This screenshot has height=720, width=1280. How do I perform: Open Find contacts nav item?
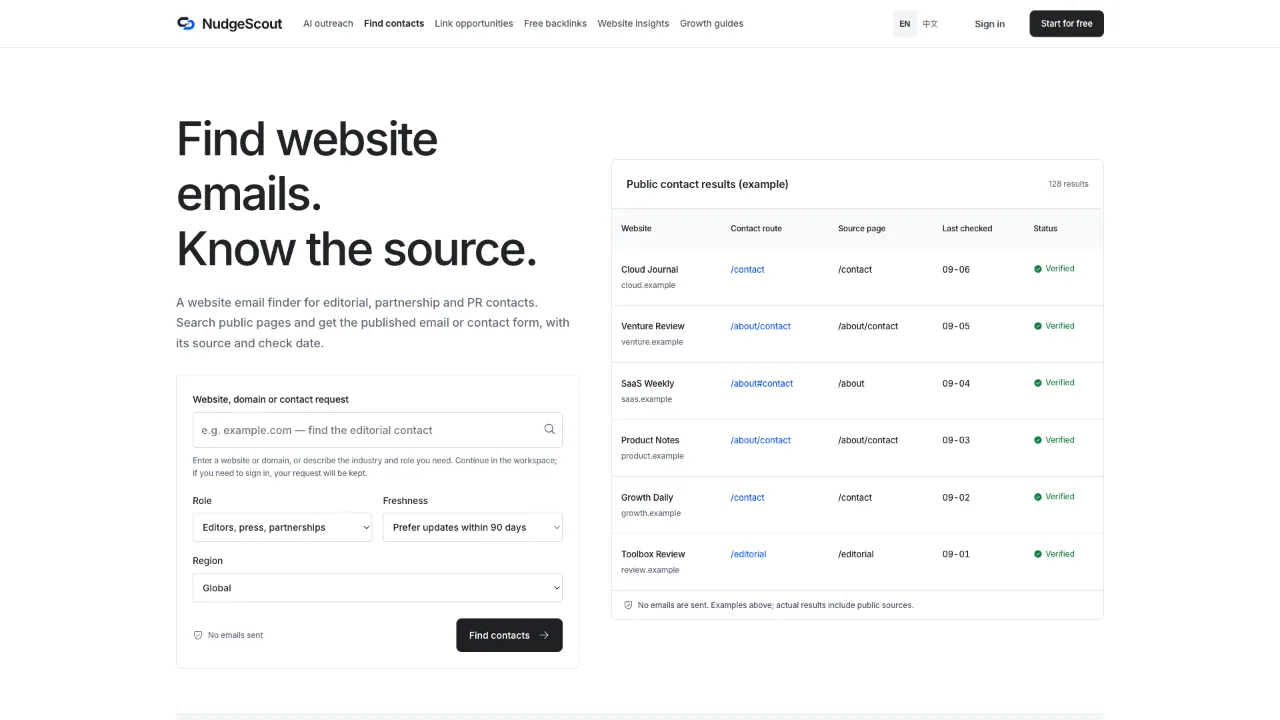(x=394, y=24)
